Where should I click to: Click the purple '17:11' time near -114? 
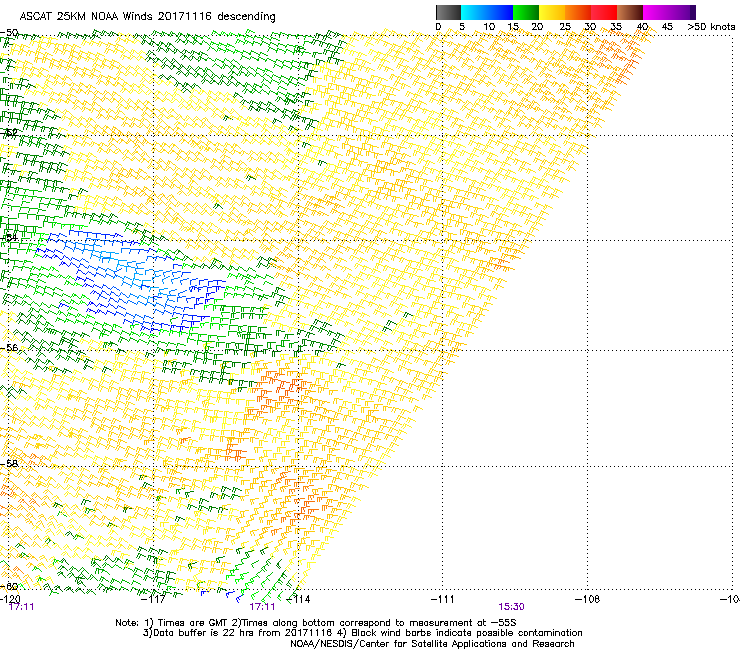(262, 607)
